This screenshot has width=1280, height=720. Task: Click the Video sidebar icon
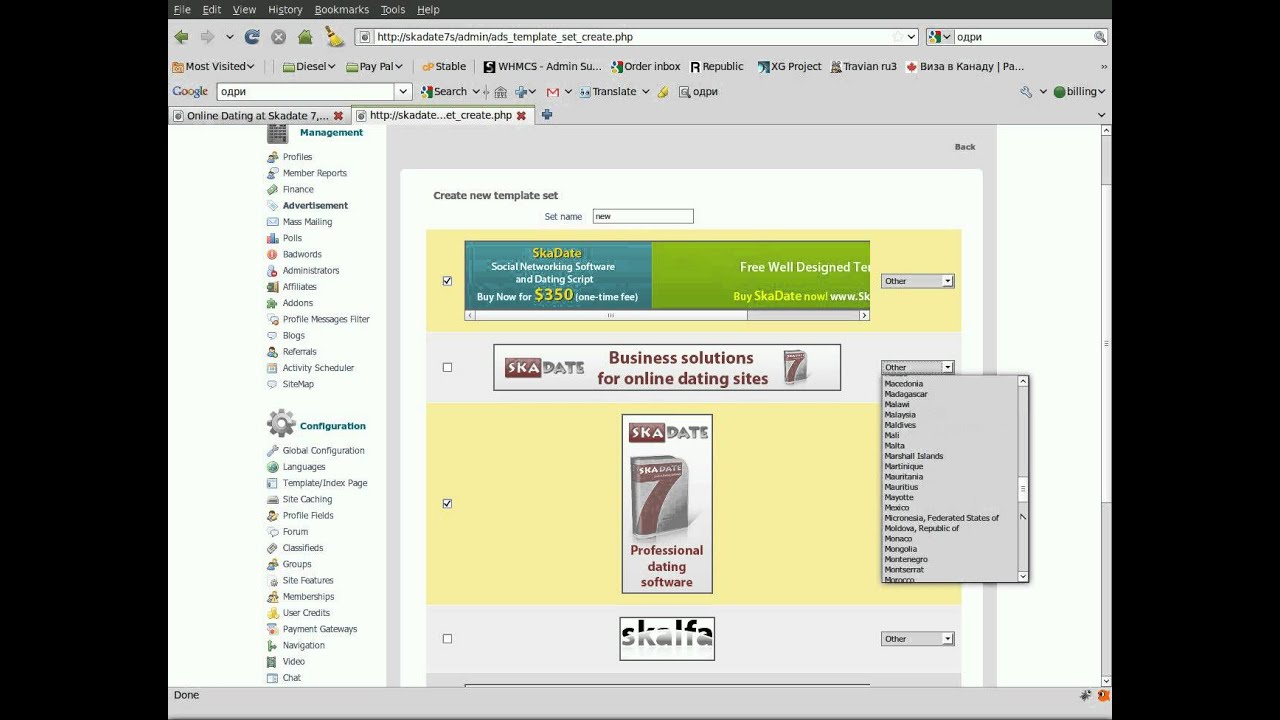pos(273,662)
